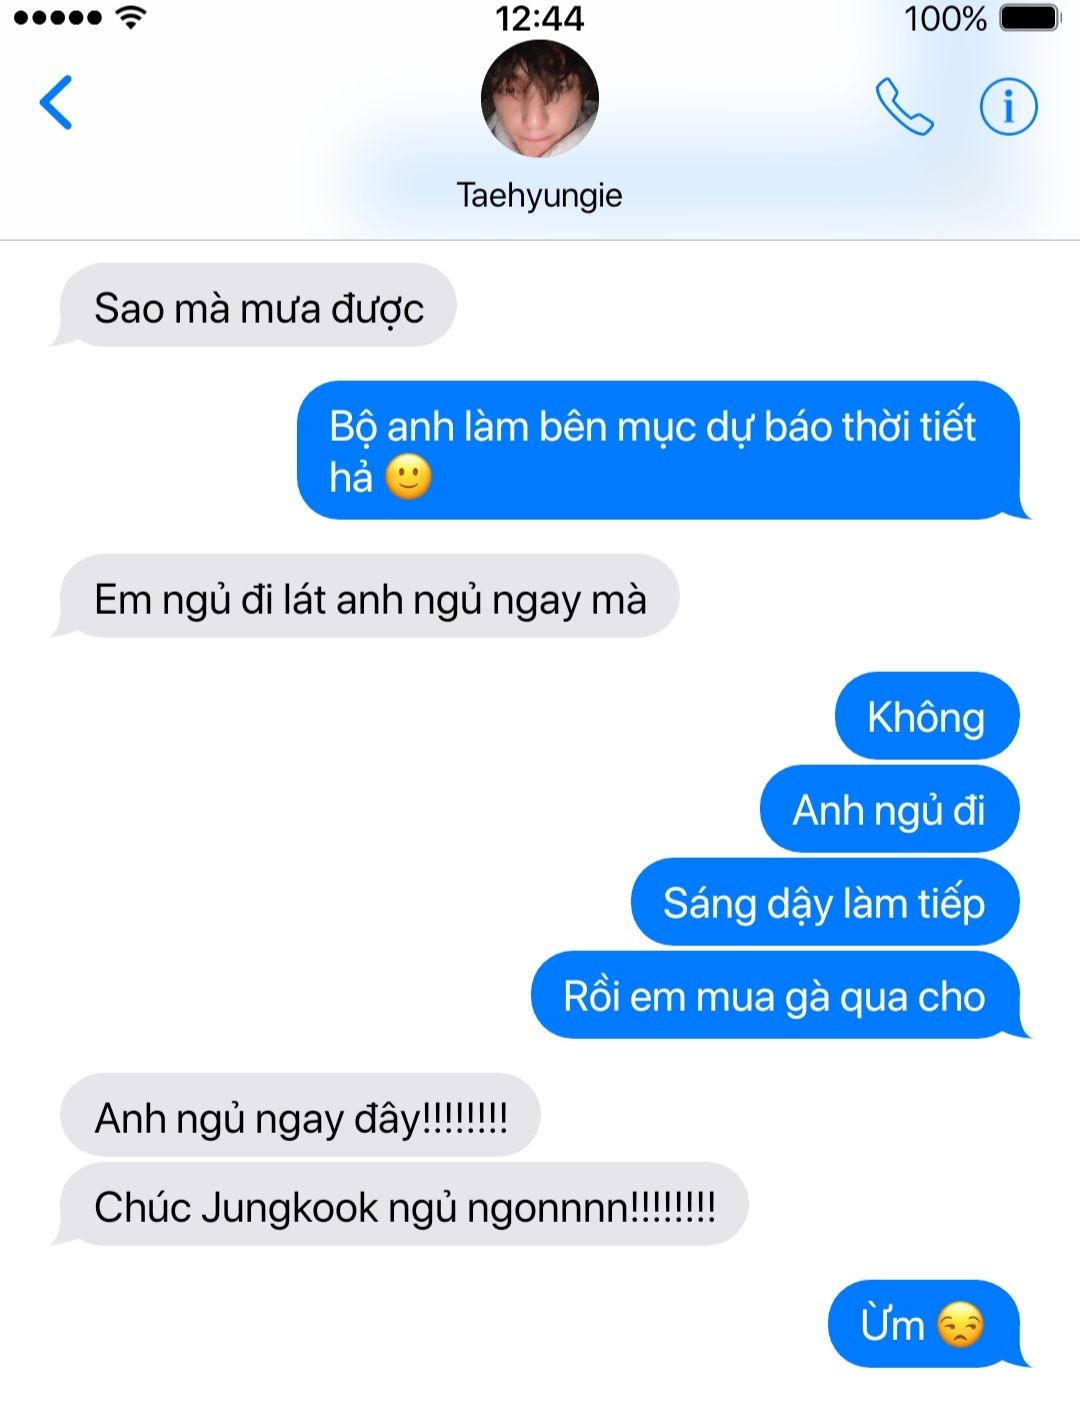Call Taehyungie with the phone icon

coord(904,106)
